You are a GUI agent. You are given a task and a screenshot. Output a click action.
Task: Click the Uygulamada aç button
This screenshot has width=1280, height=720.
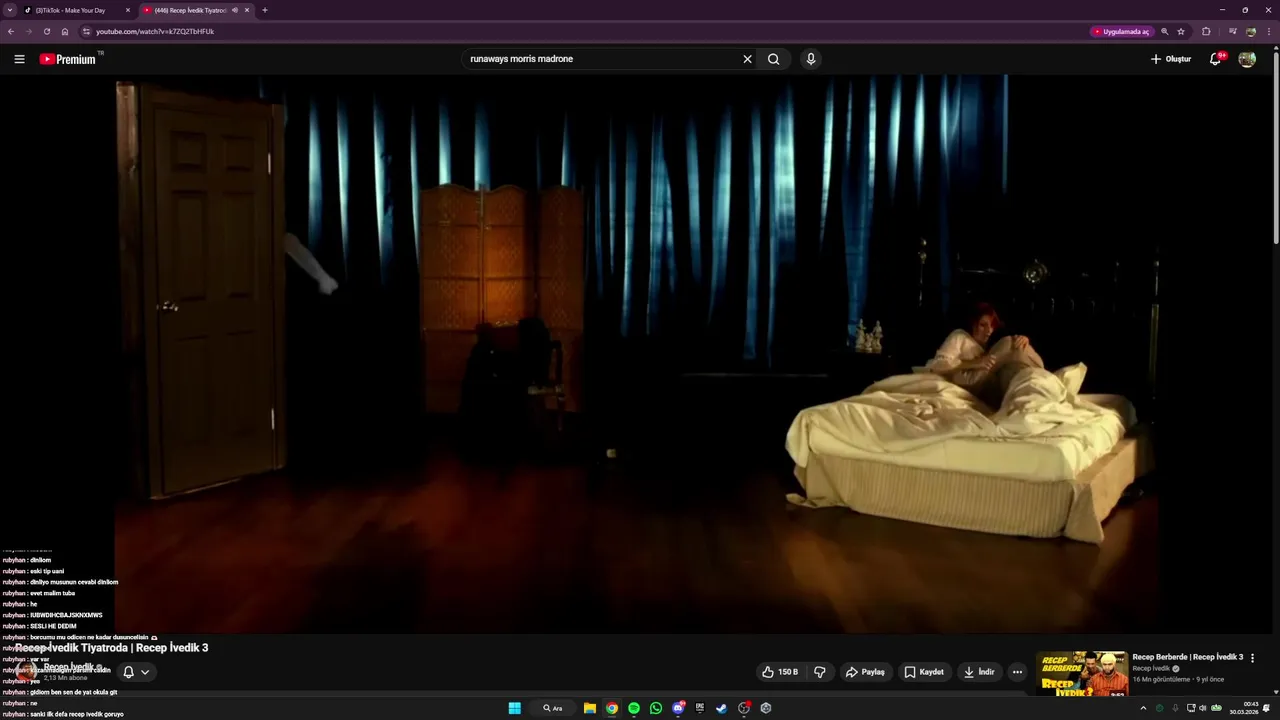tap(1122, 31)
